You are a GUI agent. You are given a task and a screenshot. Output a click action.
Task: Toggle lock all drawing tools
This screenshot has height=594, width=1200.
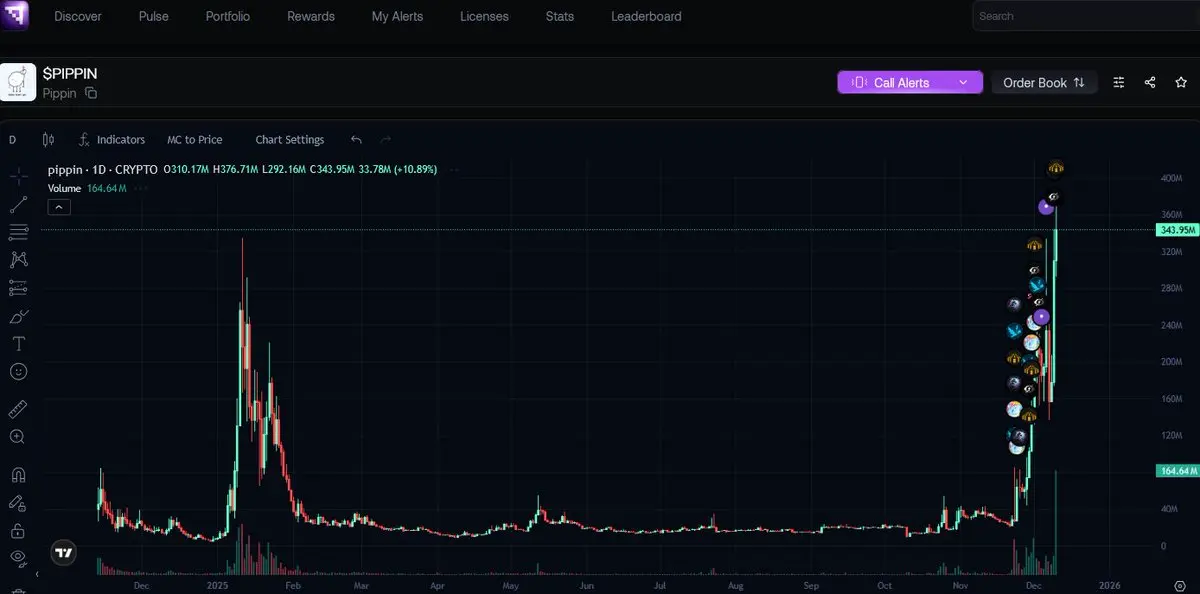[x=18, y=530]
